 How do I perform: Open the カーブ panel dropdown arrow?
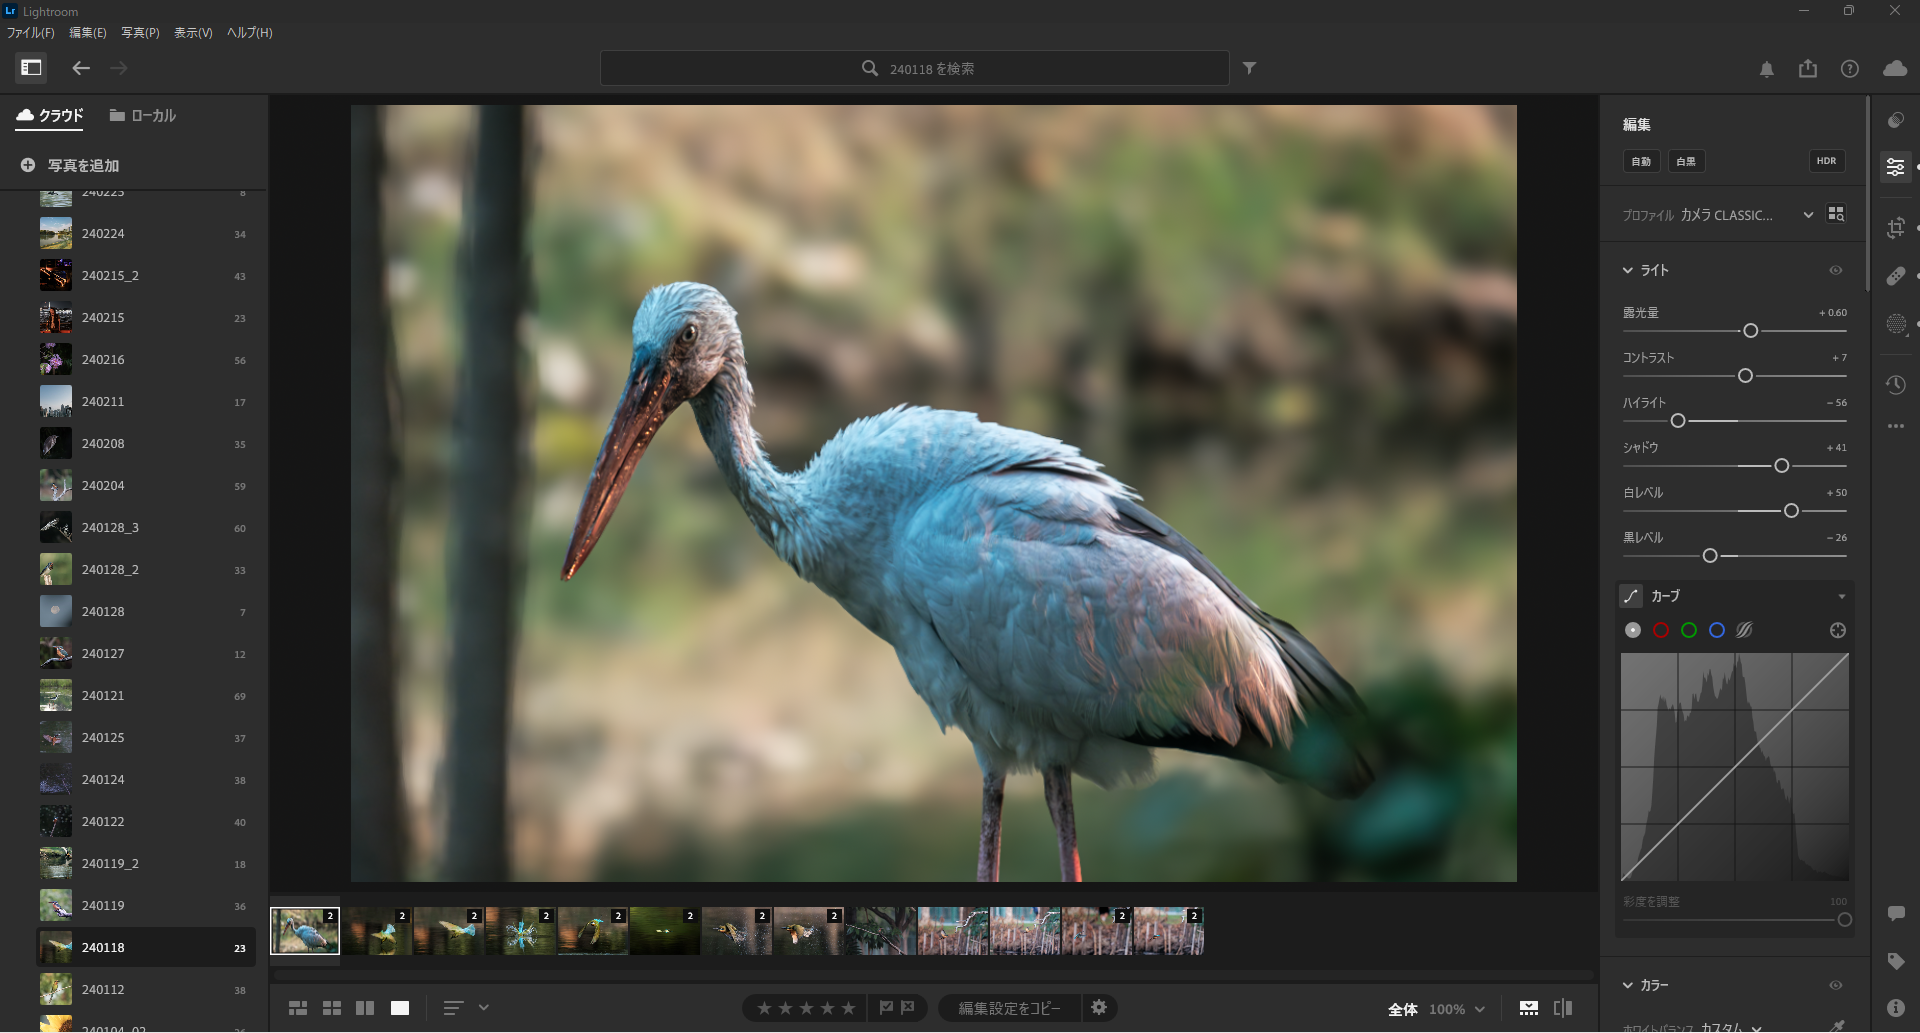click(1841, 597)
